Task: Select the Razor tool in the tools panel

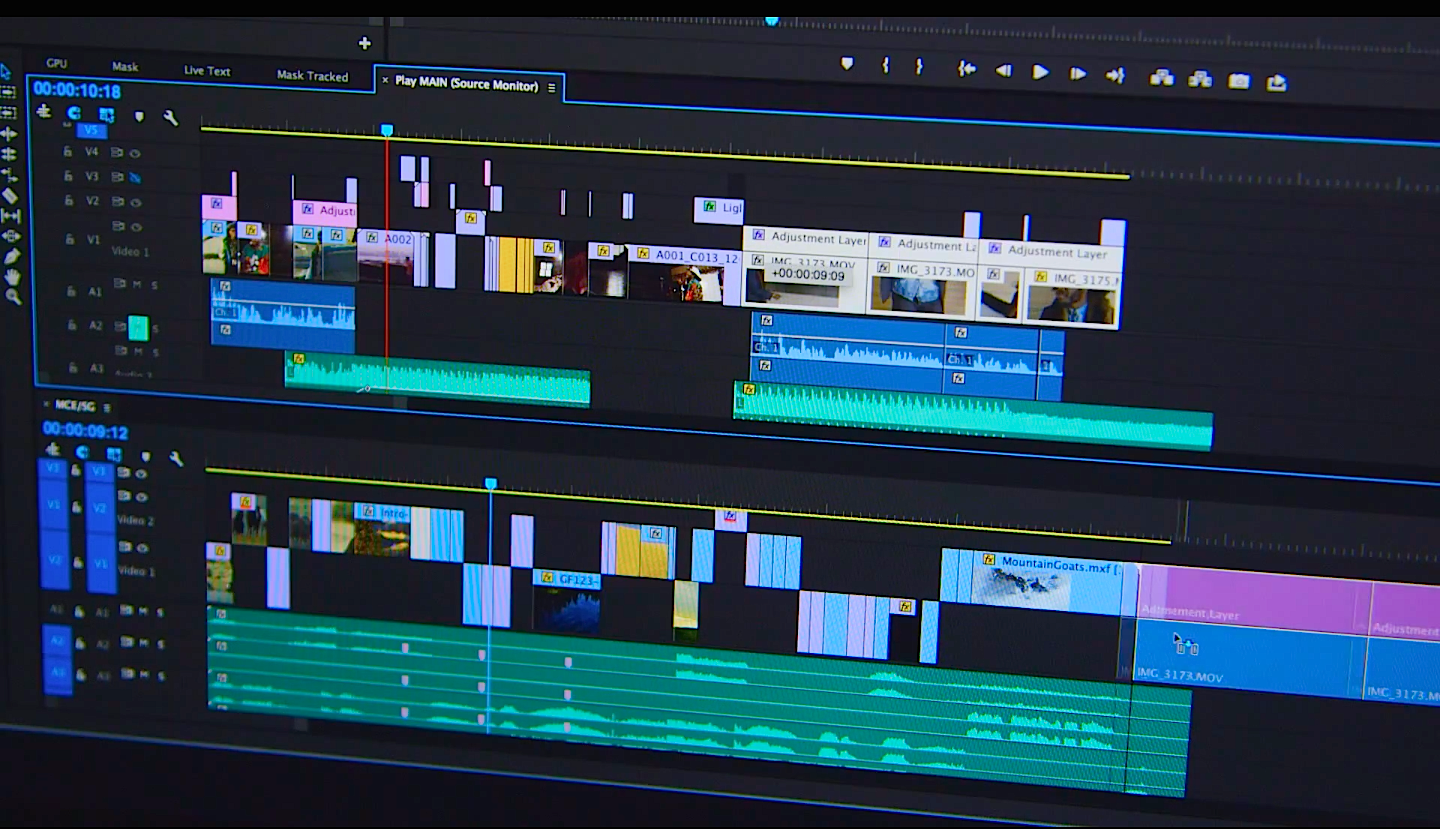Action: [x=9, y=196]
